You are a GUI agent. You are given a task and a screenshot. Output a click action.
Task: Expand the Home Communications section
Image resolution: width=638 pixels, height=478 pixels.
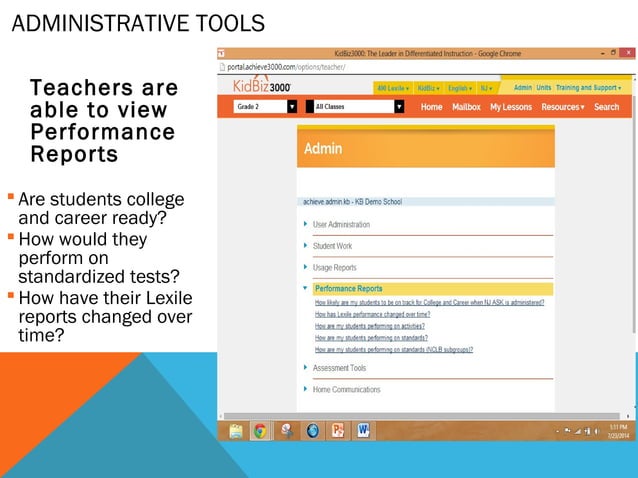point(346,389)
